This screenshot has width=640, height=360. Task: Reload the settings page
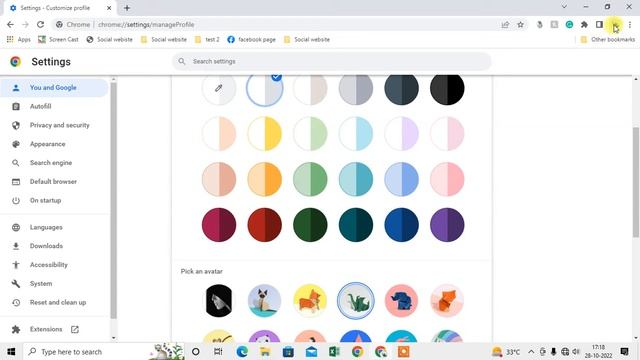pyautogui.click(x=40, y=24)
